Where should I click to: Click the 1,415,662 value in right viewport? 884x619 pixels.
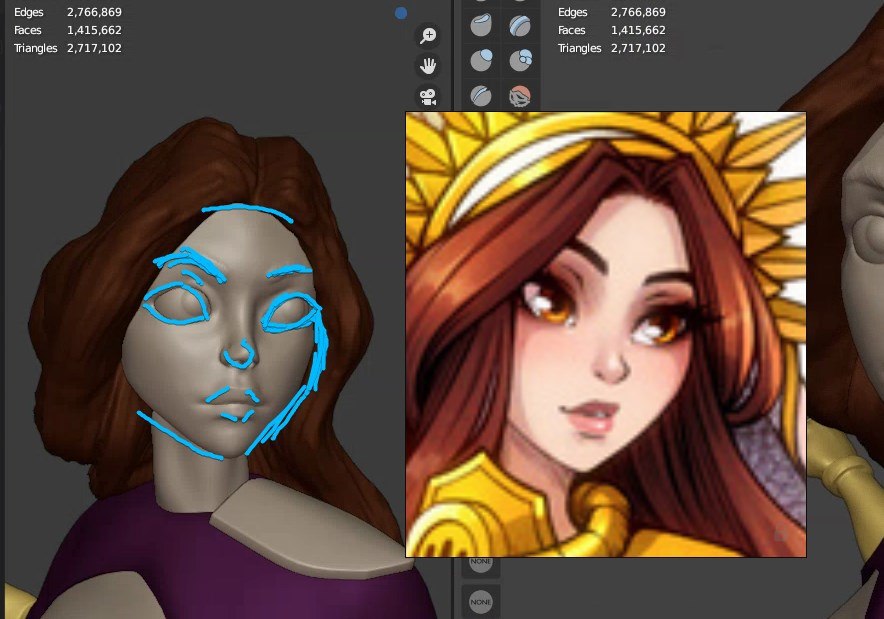point(638,30)
